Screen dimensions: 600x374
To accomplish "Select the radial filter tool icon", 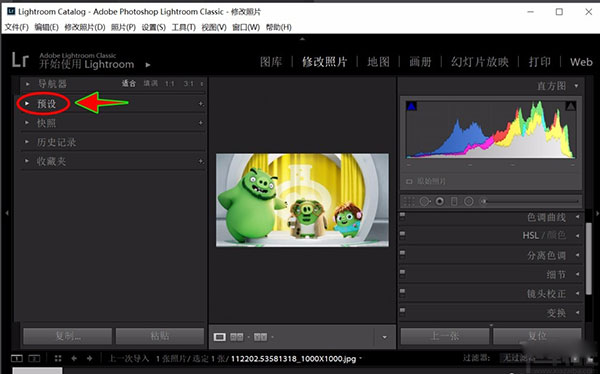I will [469, 201].
